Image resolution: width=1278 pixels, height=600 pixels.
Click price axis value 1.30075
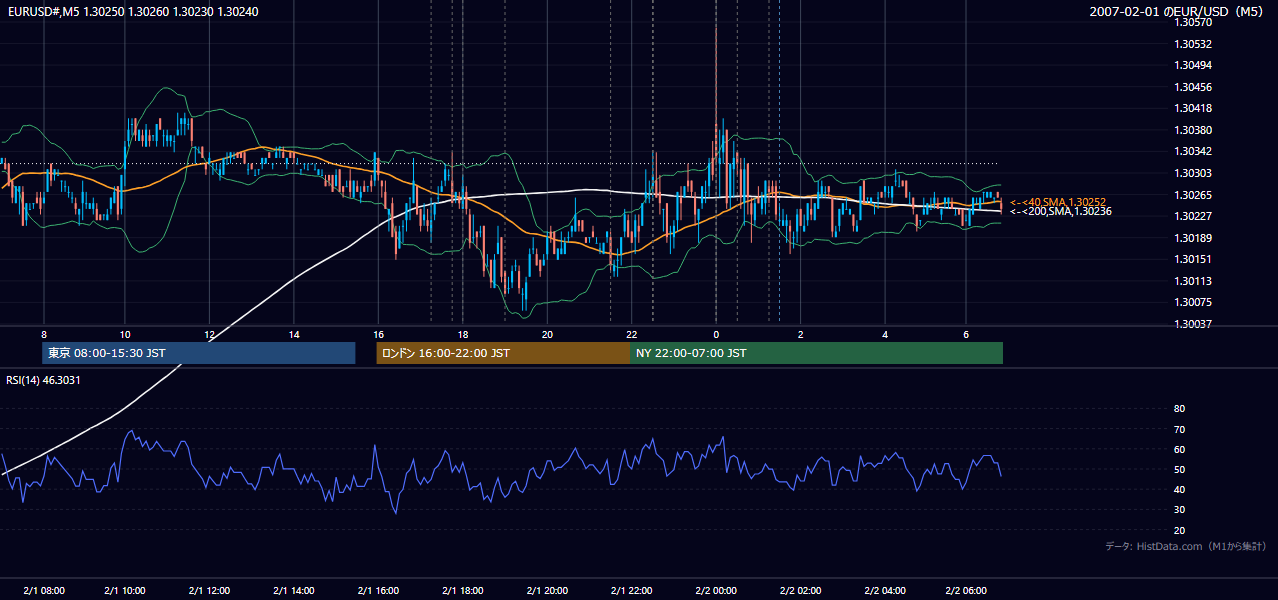tap(1193, 303)
